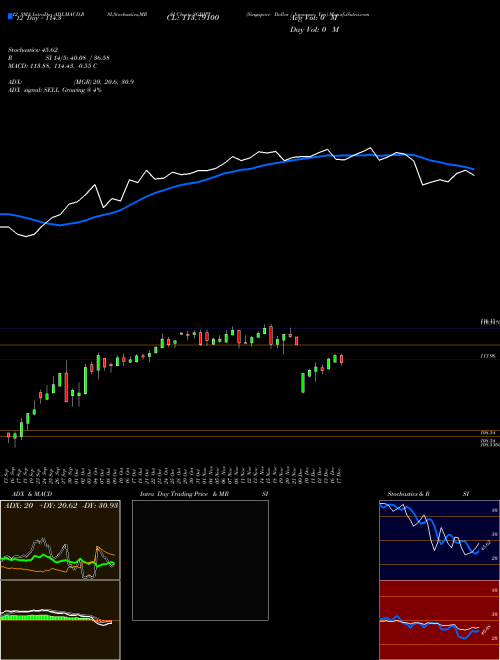Select the '12 Day = 114.3' label
The width and height of the screenshot is (500, 660).
click(x=37, y=18)
